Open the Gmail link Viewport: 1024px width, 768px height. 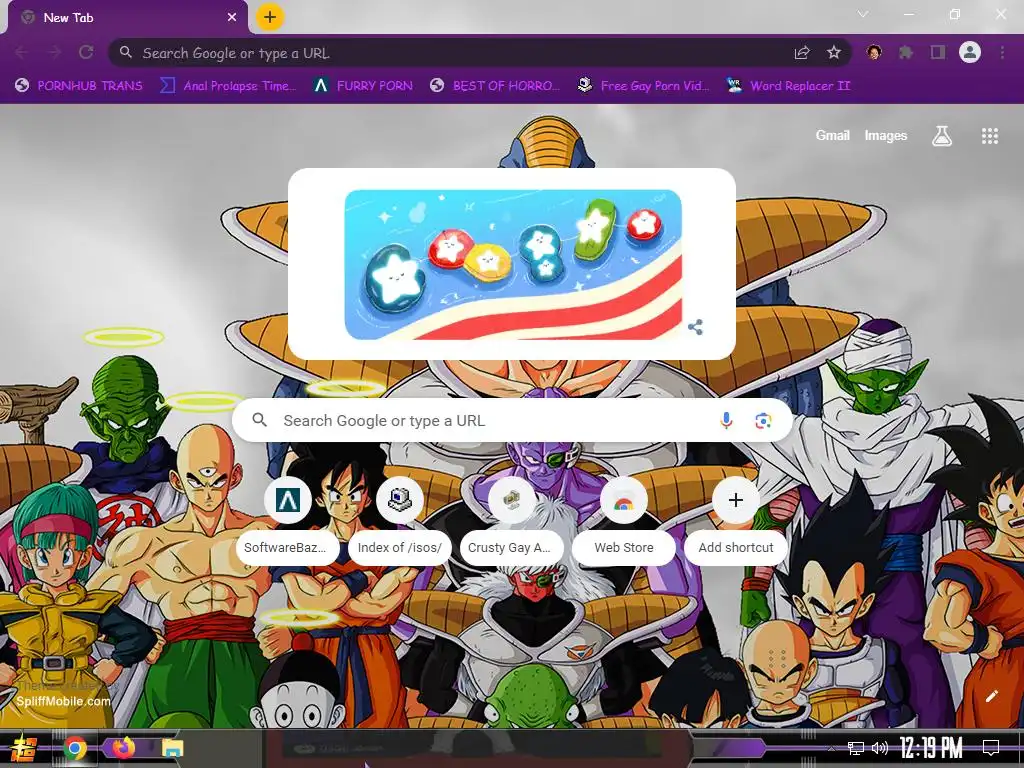833,135
